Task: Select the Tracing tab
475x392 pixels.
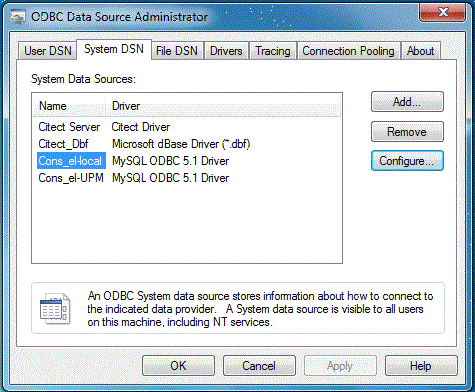Action: click(x=273, y=51)
